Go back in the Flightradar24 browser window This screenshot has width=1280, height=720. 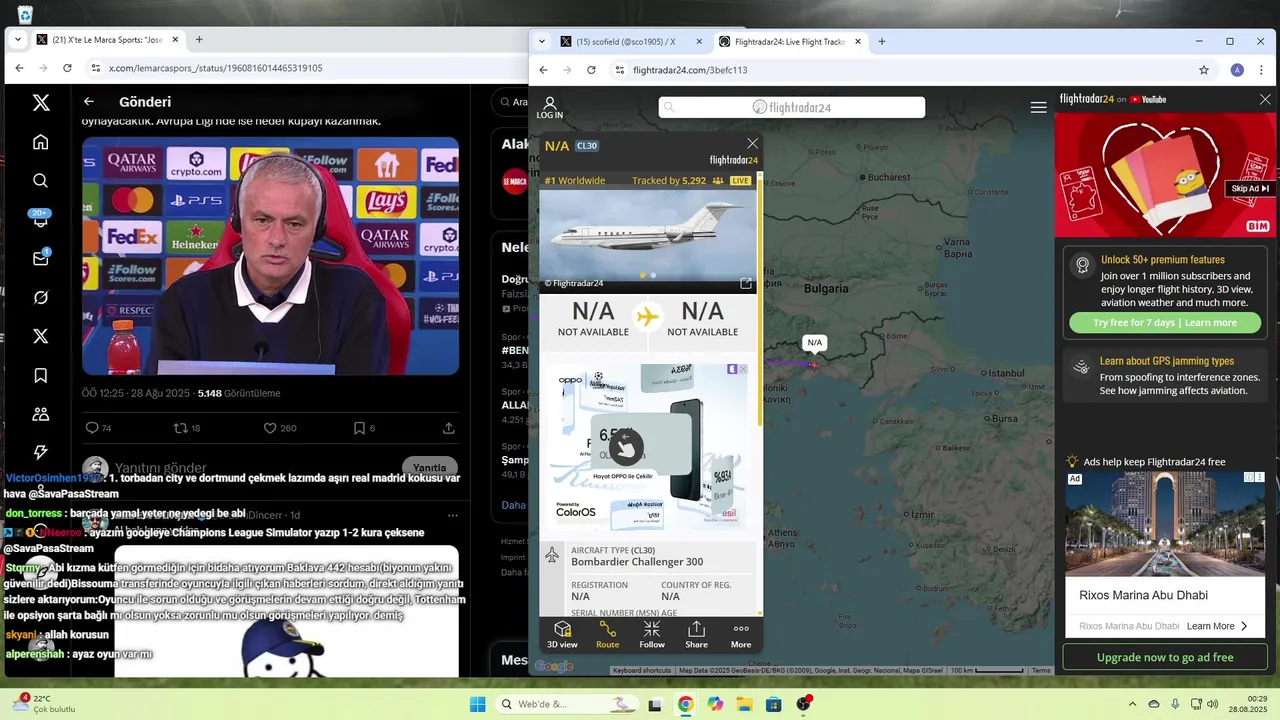pyautogui.click(x=543, y=70)
